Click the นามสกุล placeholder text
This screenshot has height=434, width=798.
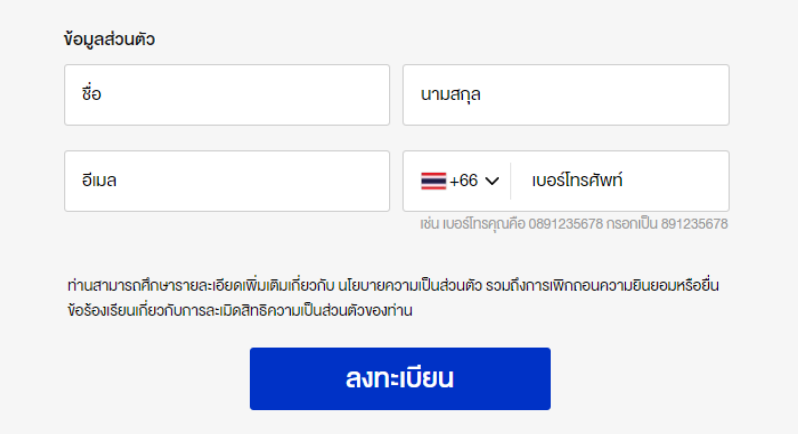[x=450, y=95]
